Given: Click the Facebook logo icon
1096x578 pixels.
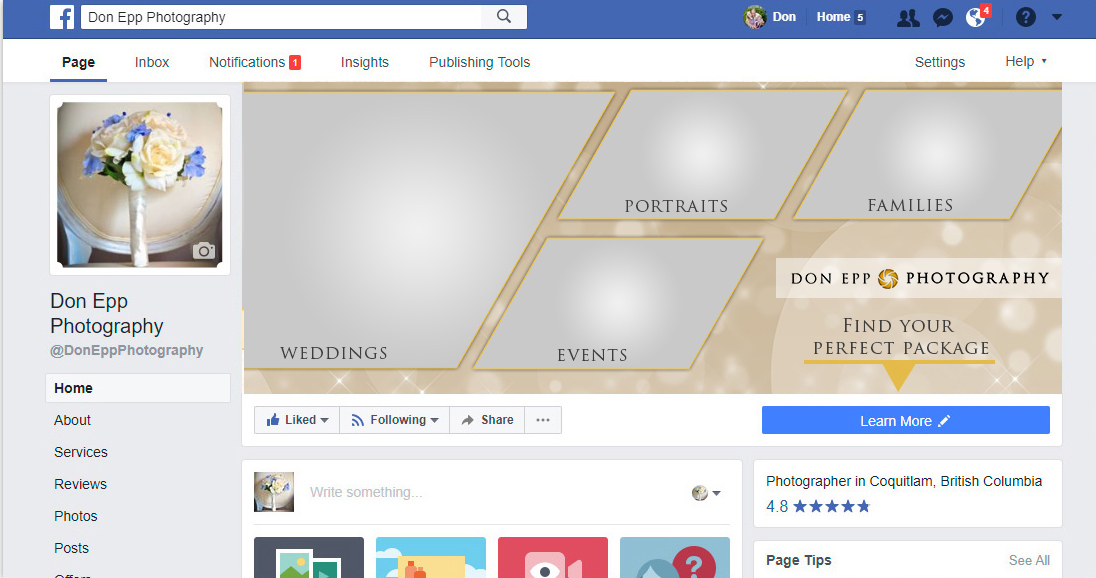Looking at the screenshot, I should pos(62,17).
